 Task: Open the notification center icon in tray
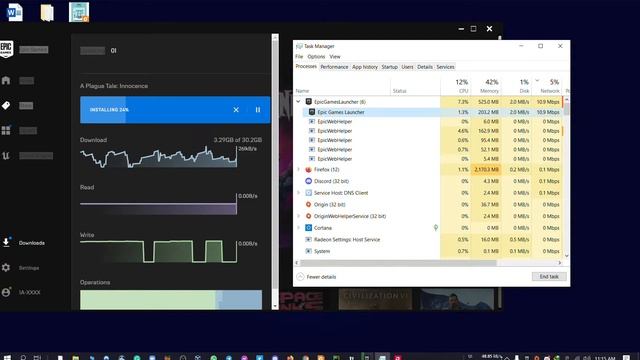[x=626, y=357]
